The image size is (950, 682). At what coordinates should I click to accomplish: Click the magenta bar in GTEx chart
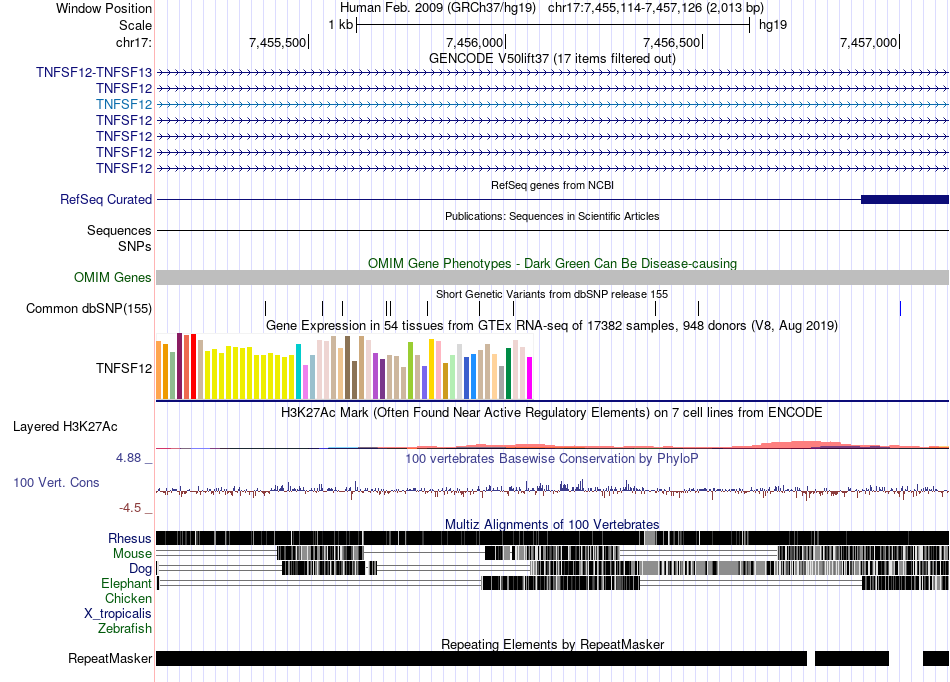(x=530, y=378)
